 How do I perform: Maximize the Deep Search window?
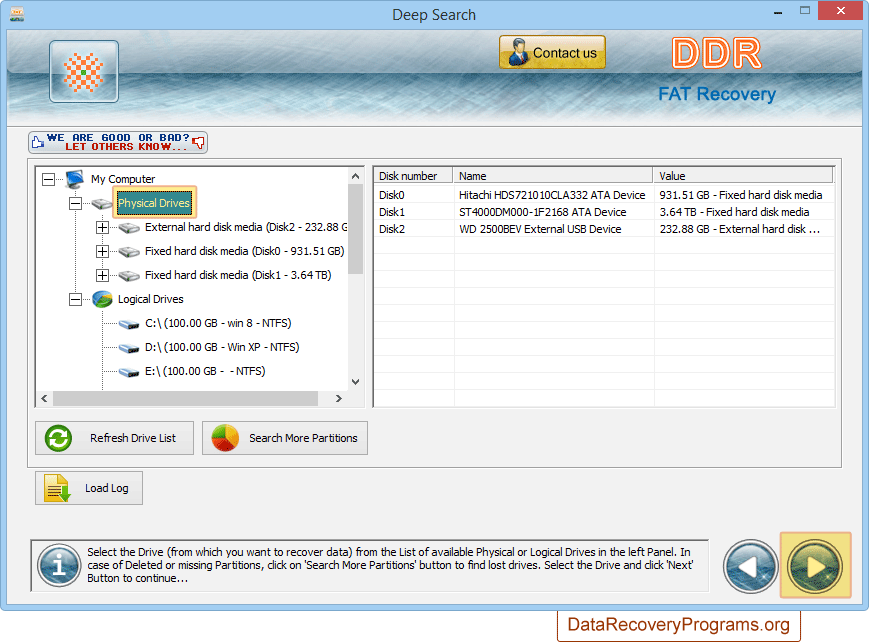coord(805,11)
